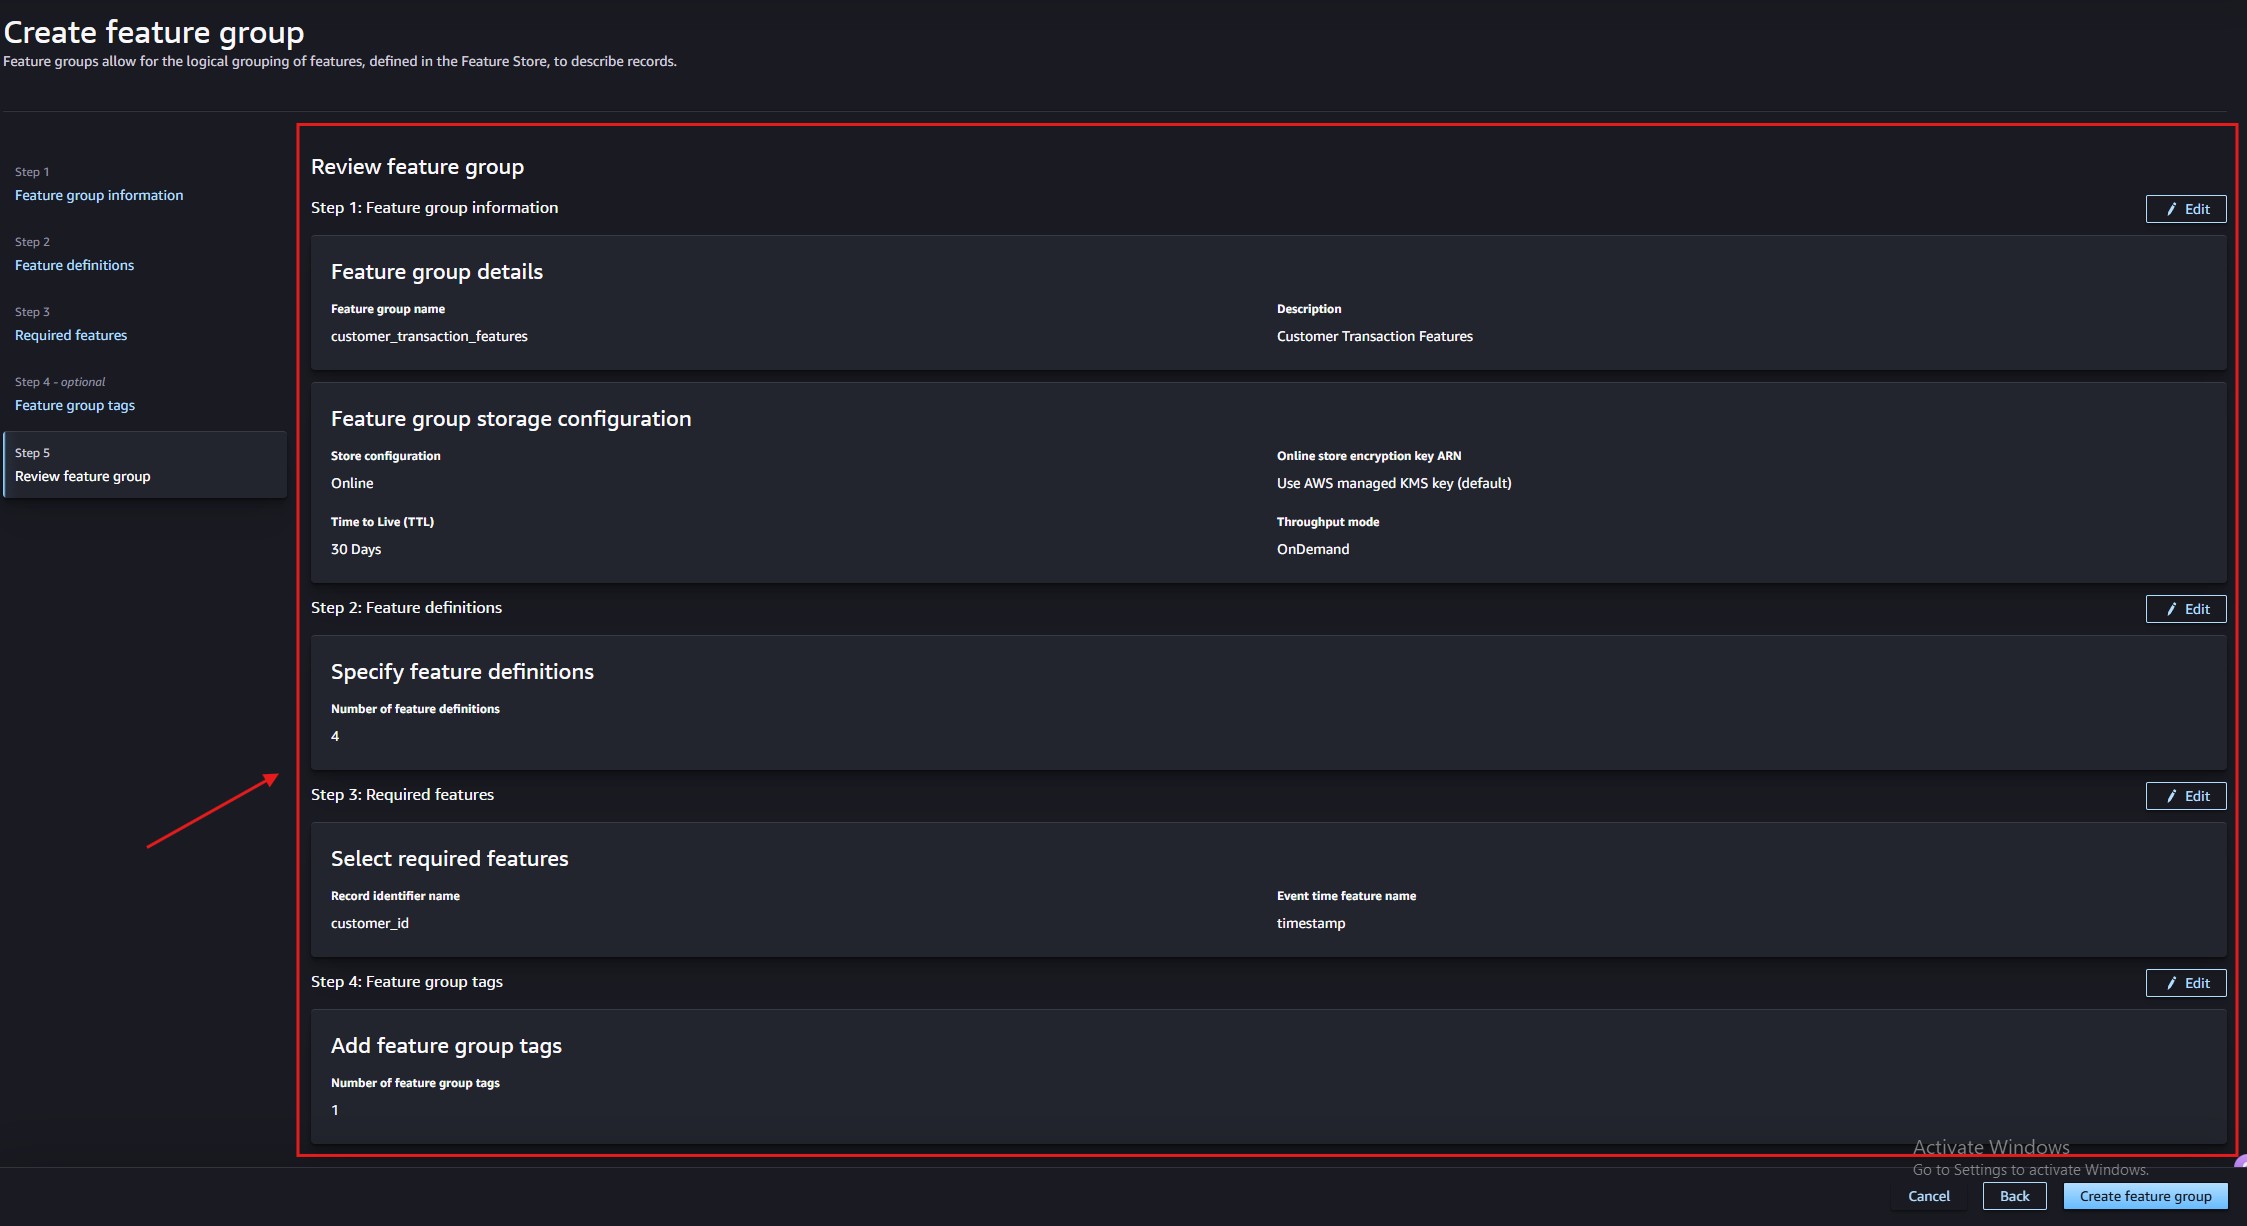Click the Back button
This screenshot has width=2247, height=1226.
pos(2014,1196)
